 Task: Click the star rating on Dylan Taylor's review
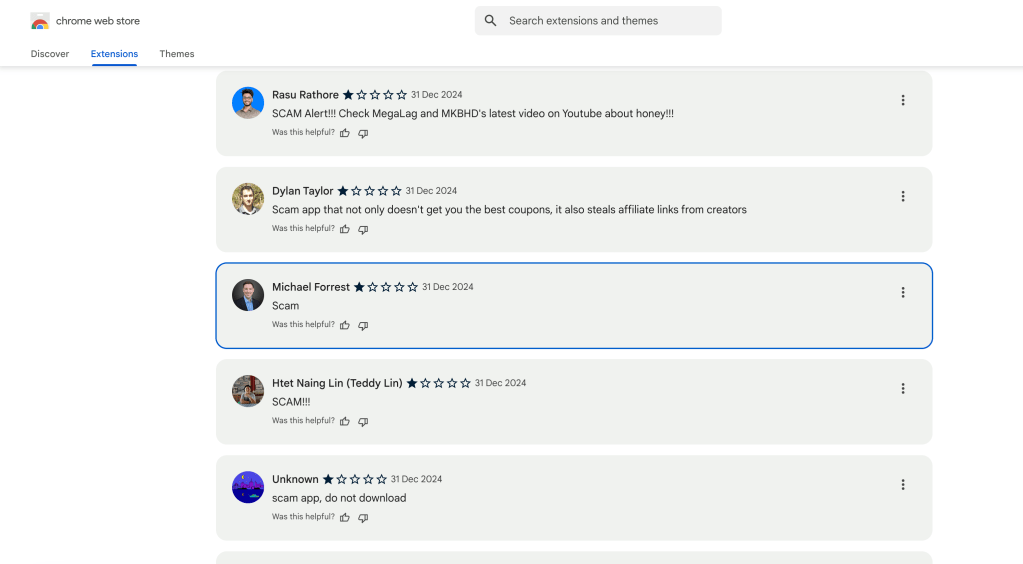(369, 191)
